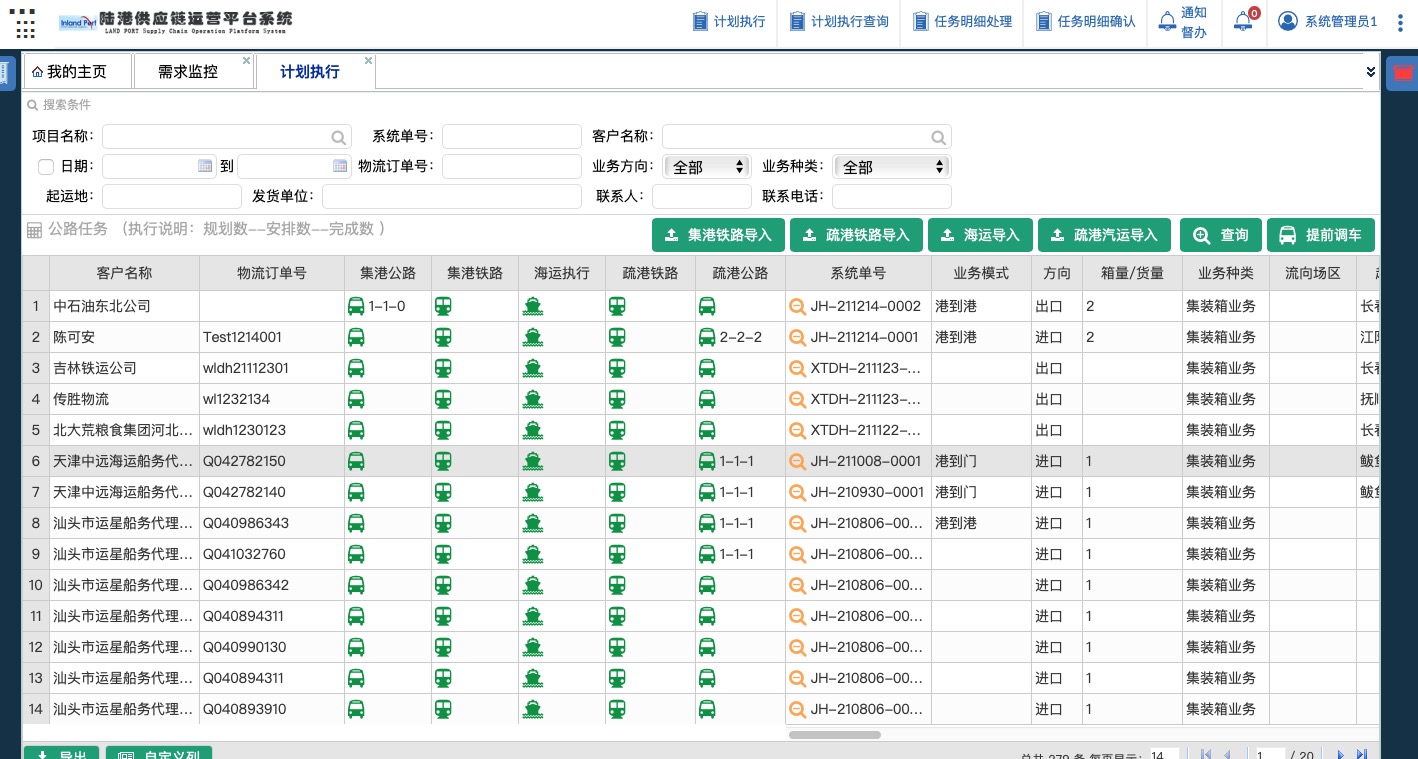Enable the 日期 checkbox
This screenshot has width=1418, height=759.
(x=46, y=166)
